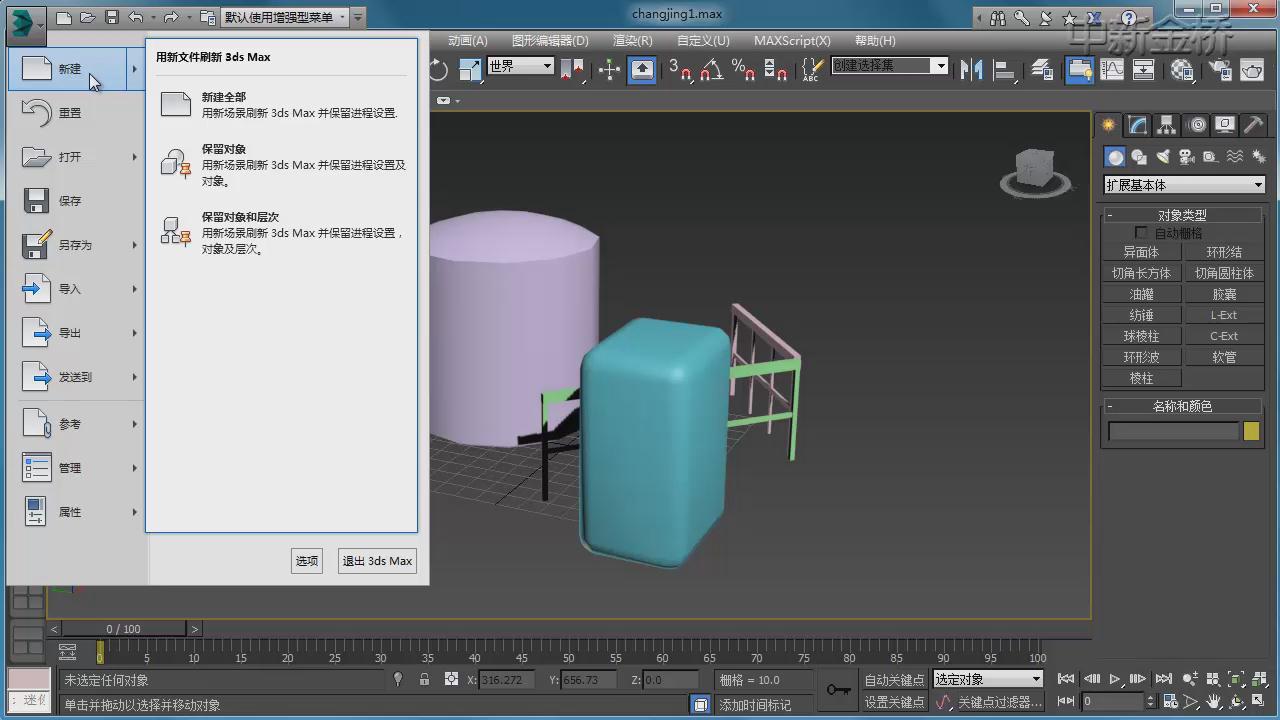Open the Layer Manager icon
This screenshot has width=1280, height=720.
click(1042, 69)
